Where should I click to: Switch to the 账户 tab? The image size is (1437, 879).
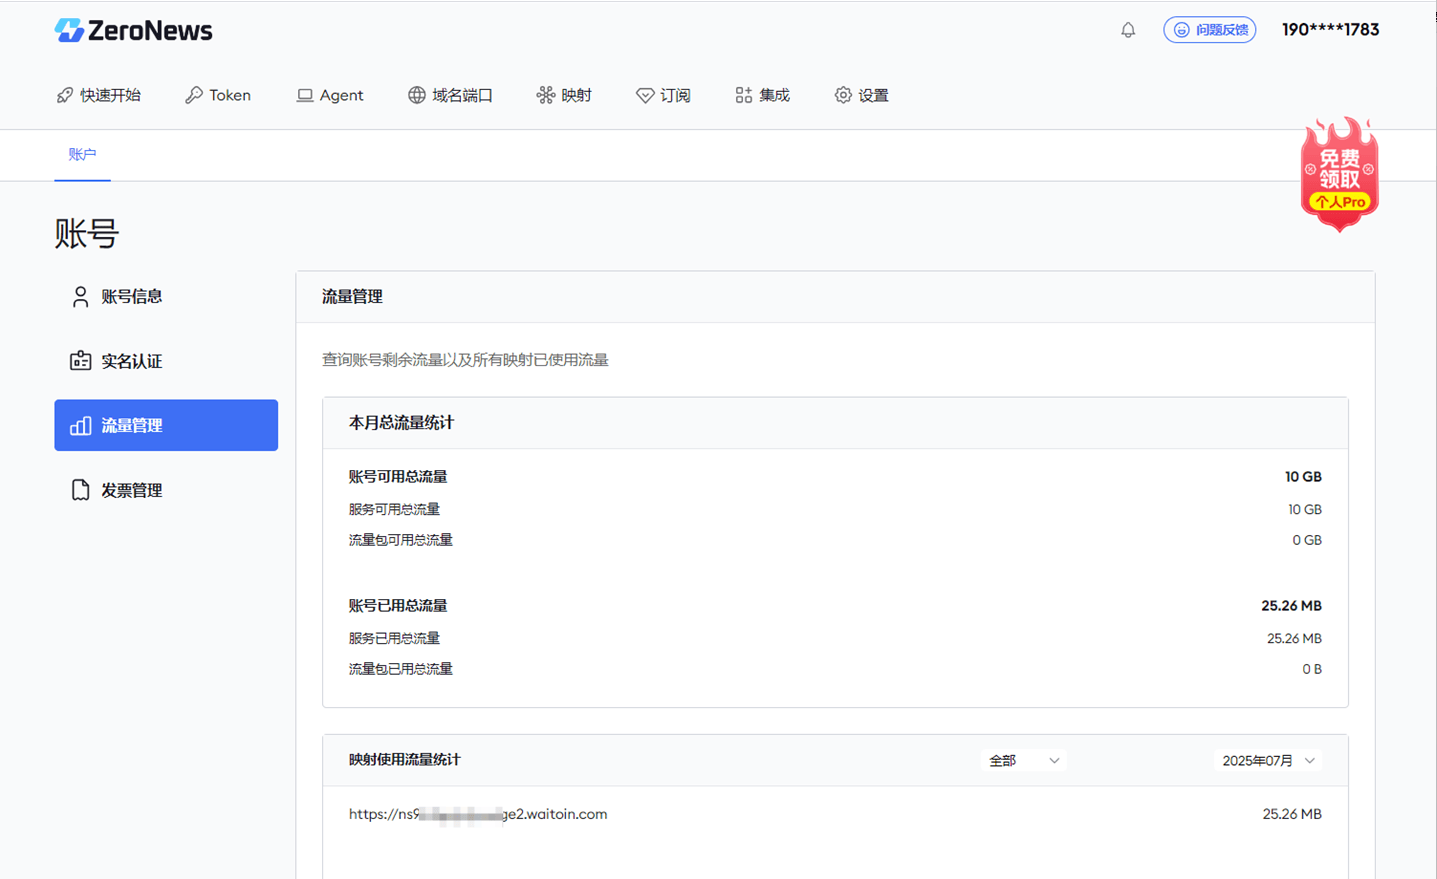(81, 155)
